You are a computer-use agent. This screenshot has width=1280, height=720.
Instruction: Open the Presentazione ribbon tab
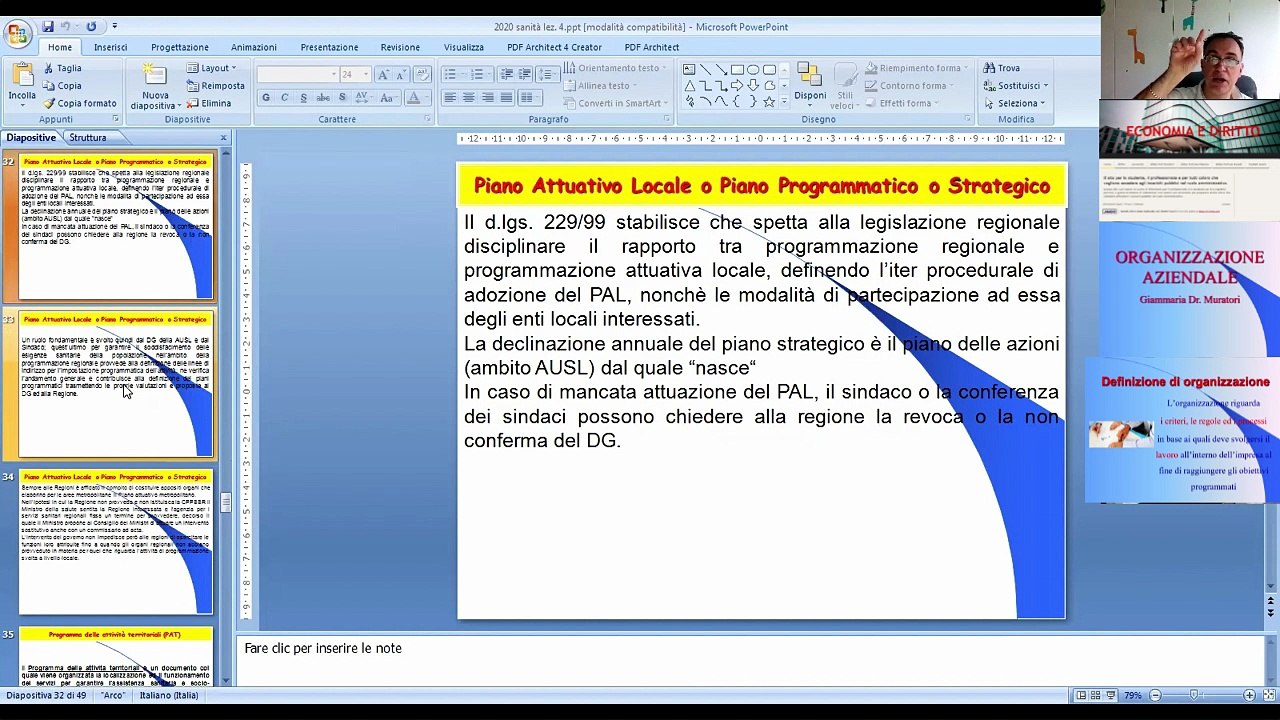[329, 47]
